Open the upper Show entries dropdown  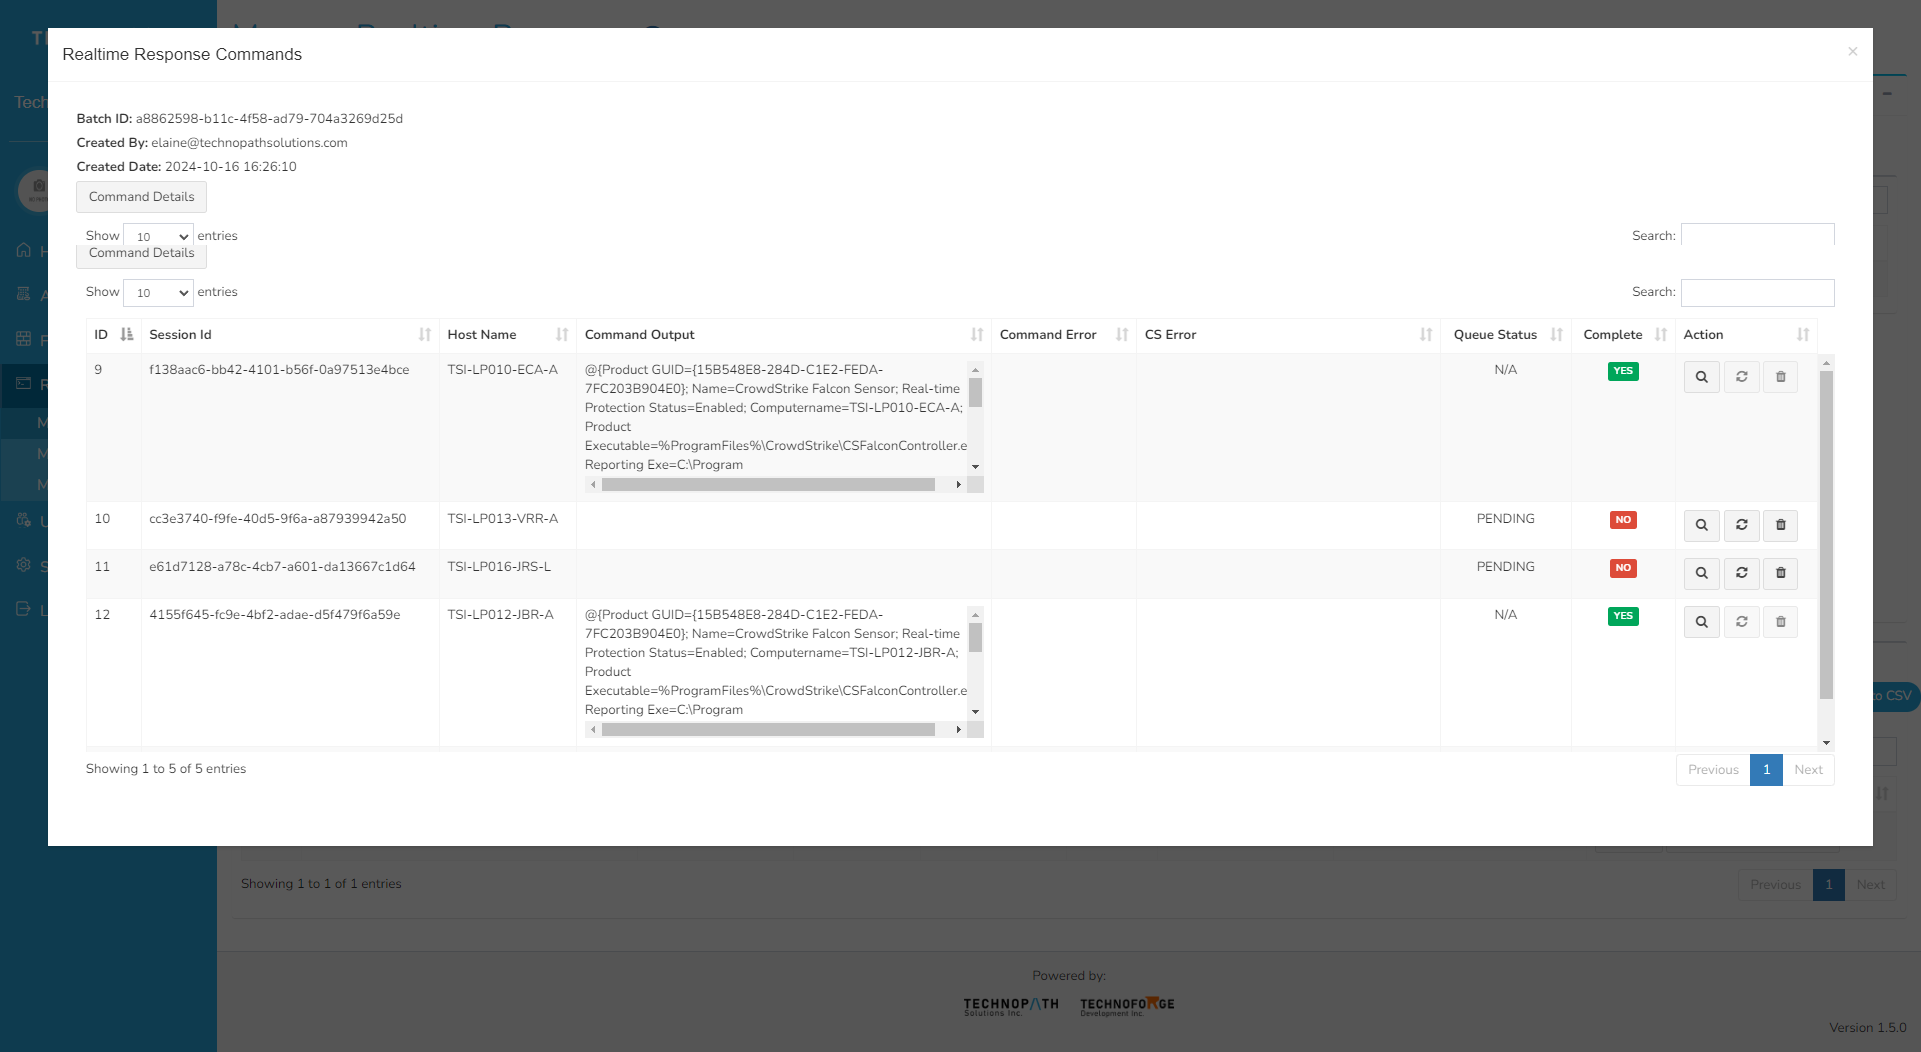point(158,237)
